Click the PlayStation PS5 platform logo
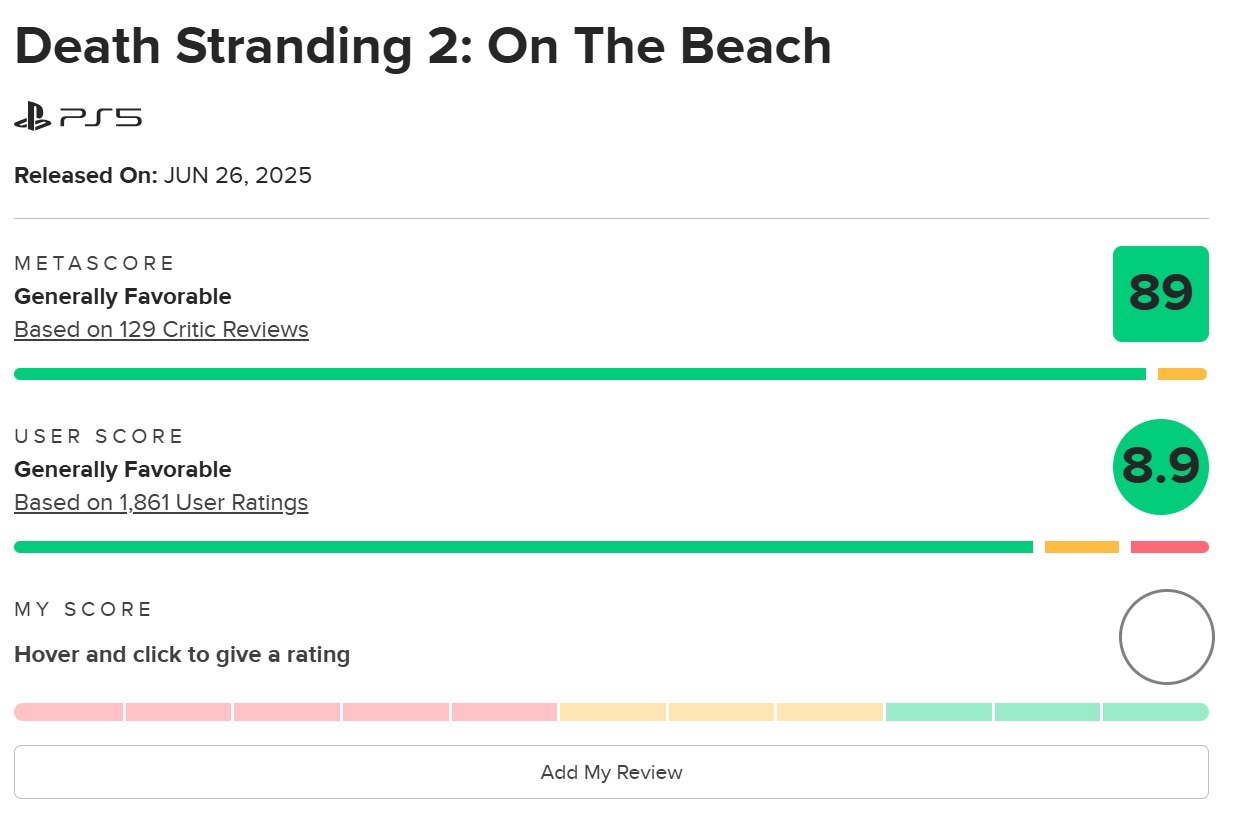This screenshot has width=1235, height=819. pos(78,118)
